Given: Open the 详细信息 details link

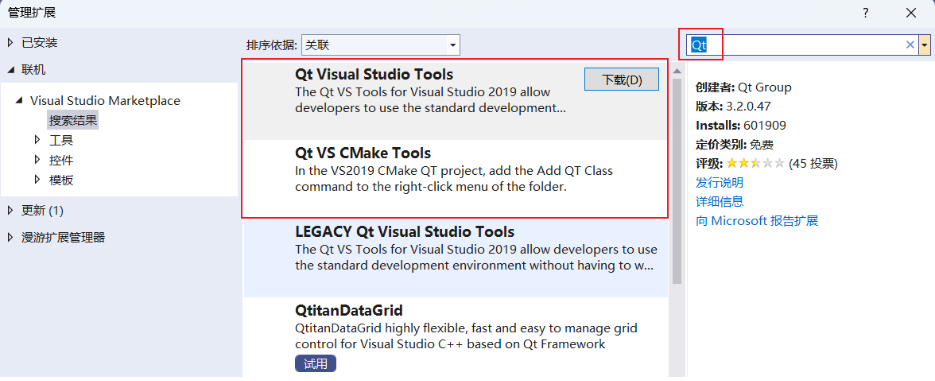Looking at the screenshot, I should 720,202.
